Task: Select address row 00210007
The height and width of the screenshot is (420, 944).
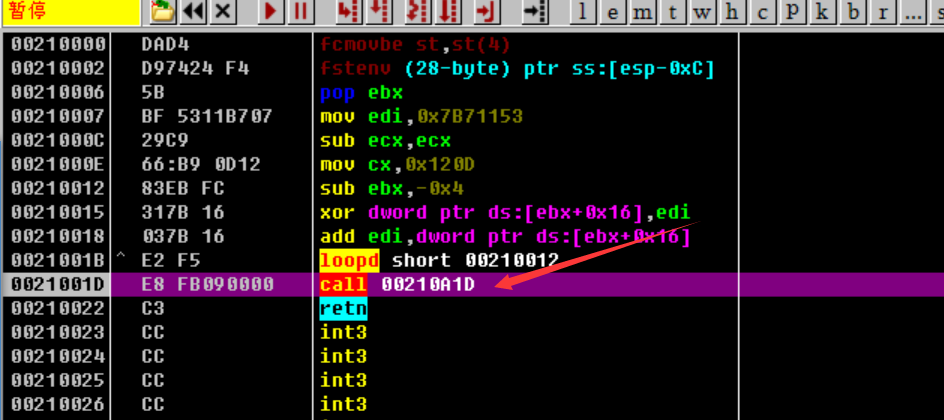Action: point(58,116)
